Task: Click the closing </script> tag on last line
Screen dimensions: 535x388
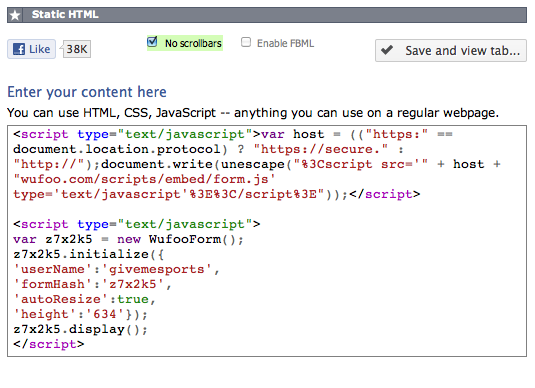Action: (x=48, y=344)
